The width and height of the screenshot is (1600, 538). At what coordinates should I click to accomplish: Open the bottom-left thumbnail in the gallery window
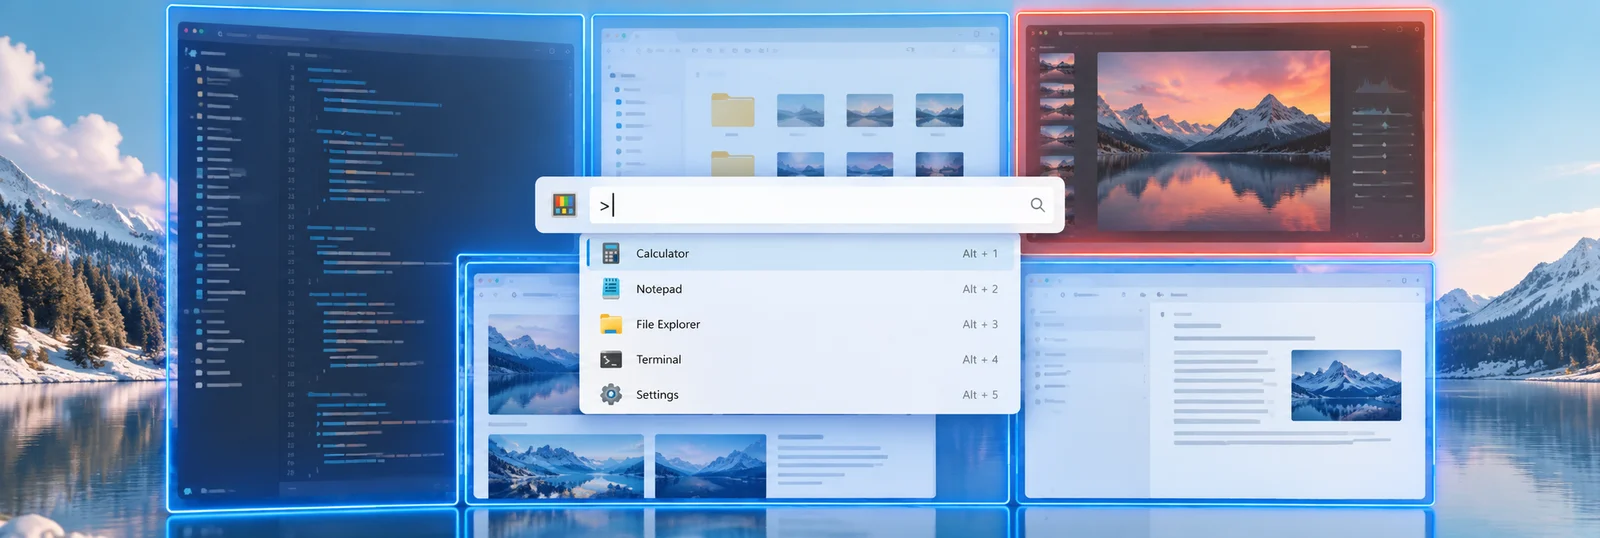566,466
